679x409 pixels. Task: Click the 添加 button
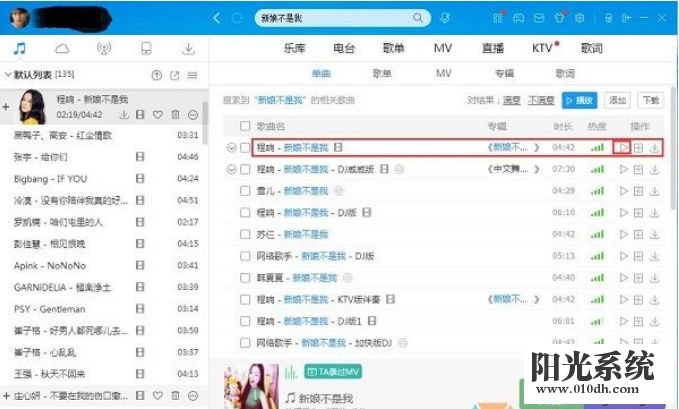(618, 101)
